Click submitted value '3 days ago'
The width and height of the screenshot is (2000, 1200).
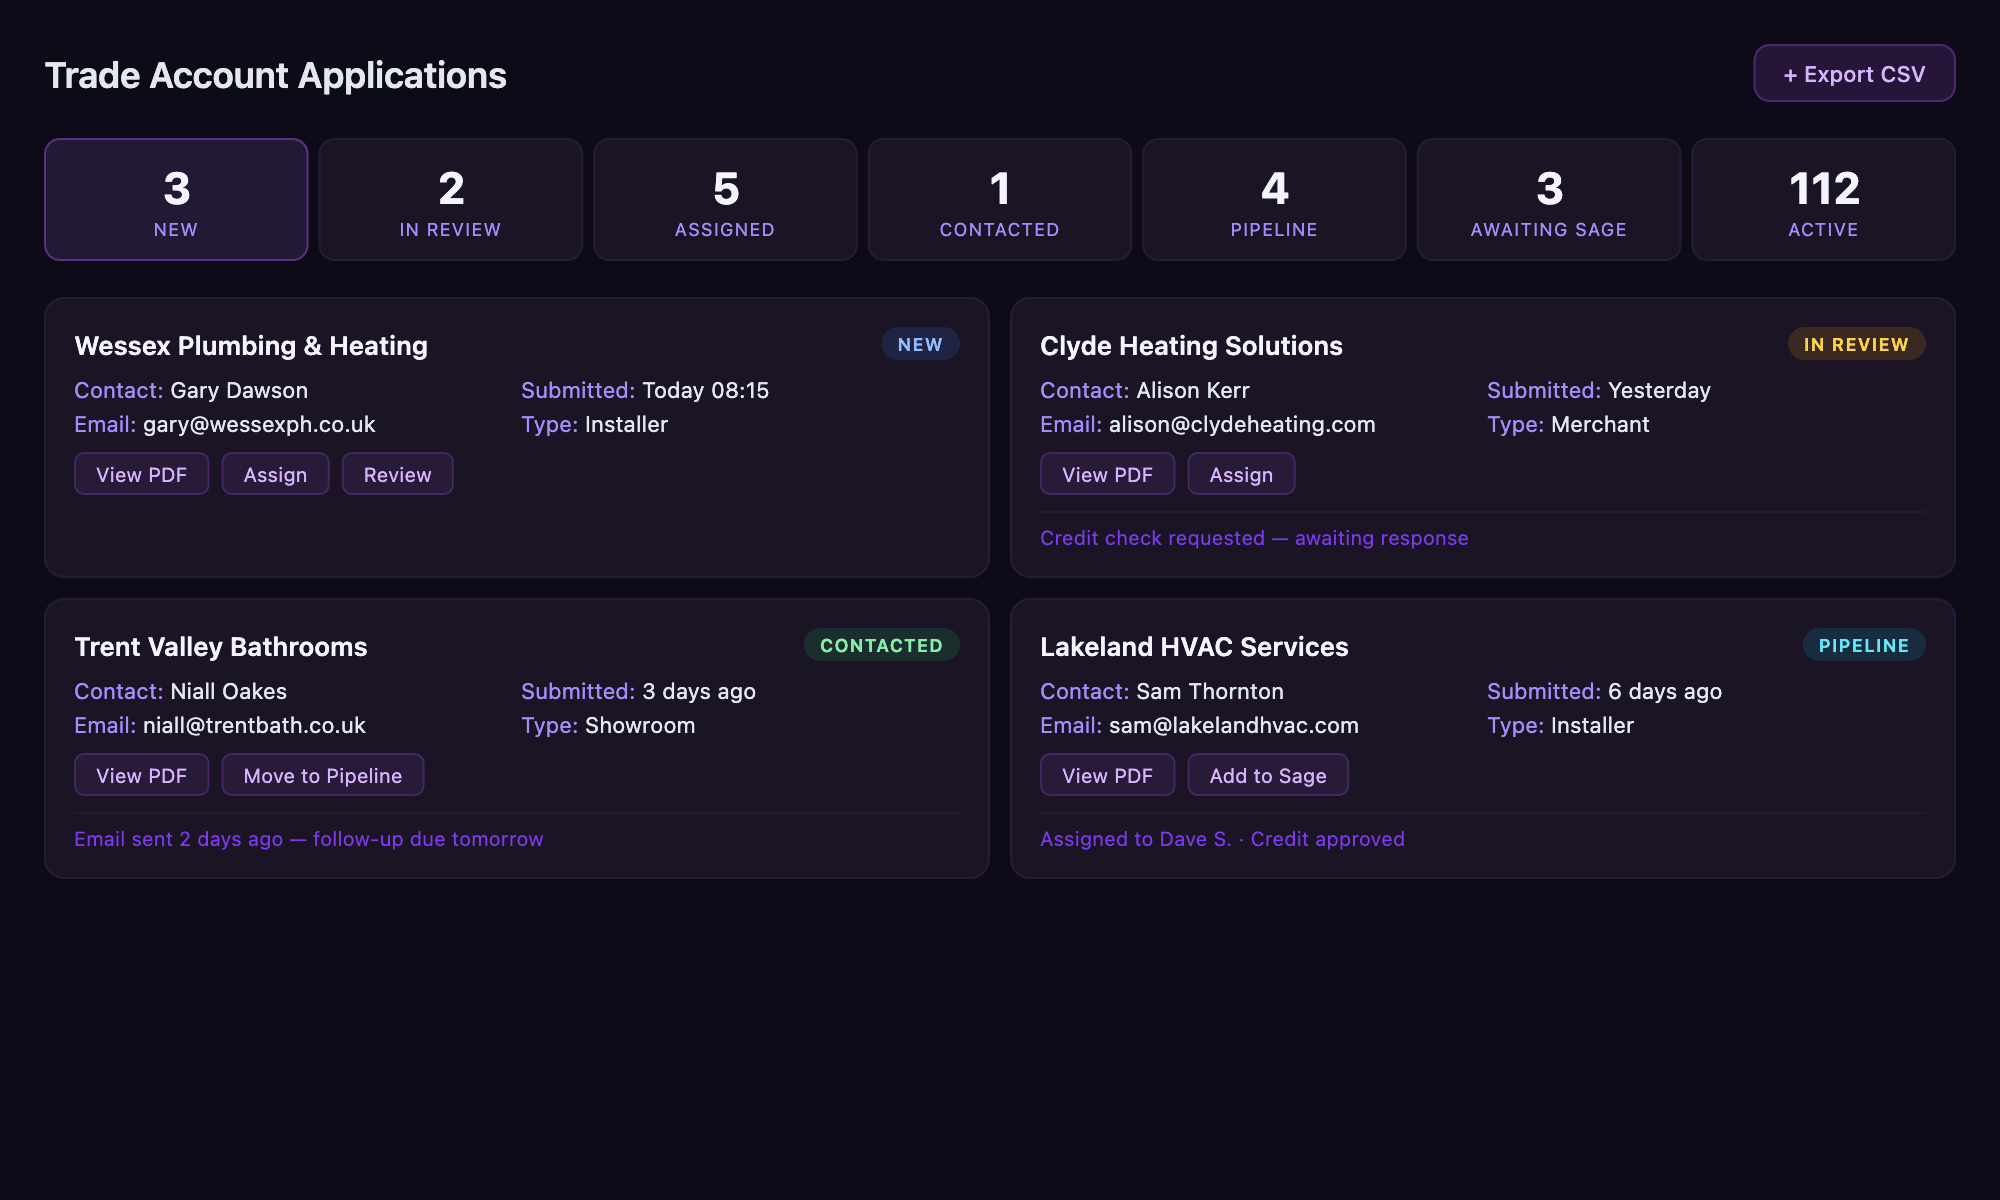[699, 691]
